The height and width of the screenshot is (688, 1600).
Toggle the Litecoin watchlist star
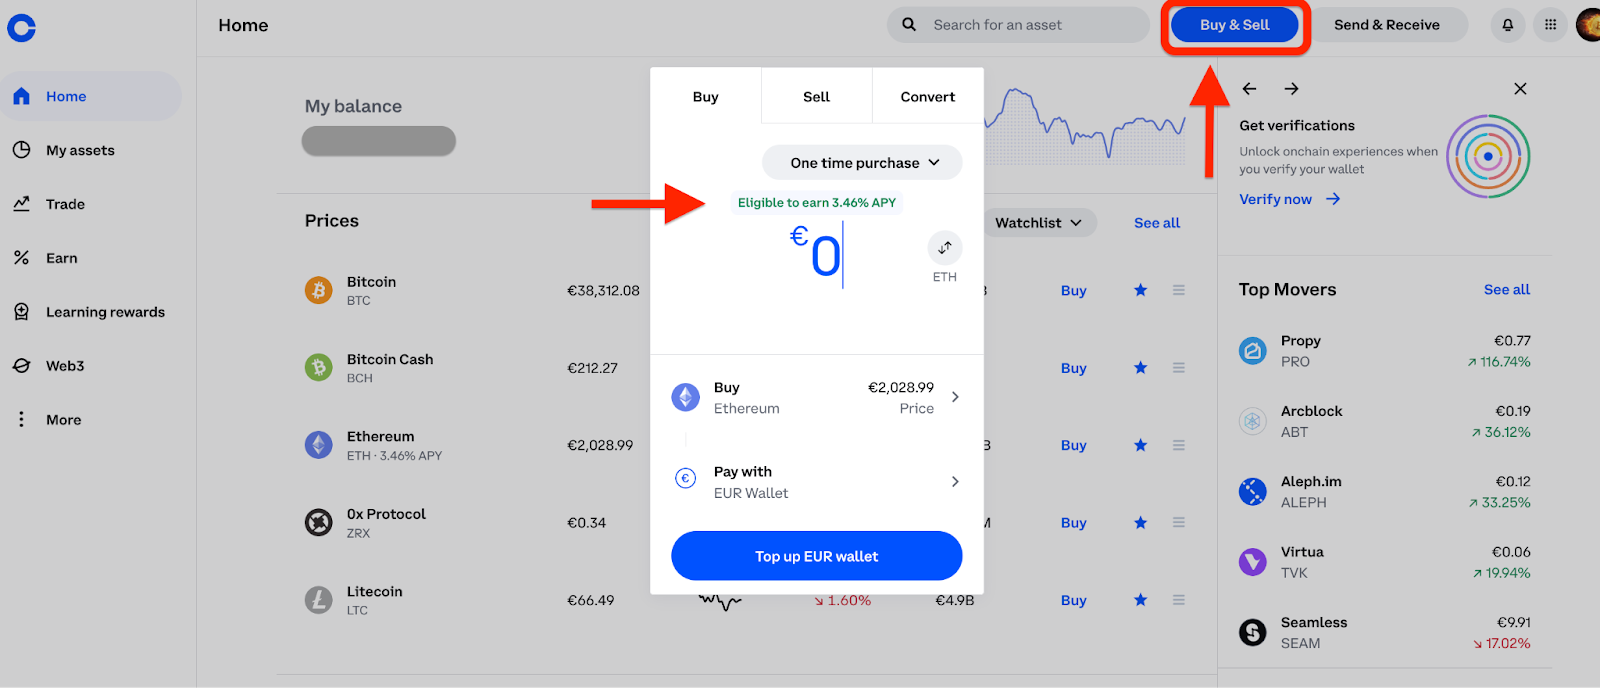click(1140, 599)
